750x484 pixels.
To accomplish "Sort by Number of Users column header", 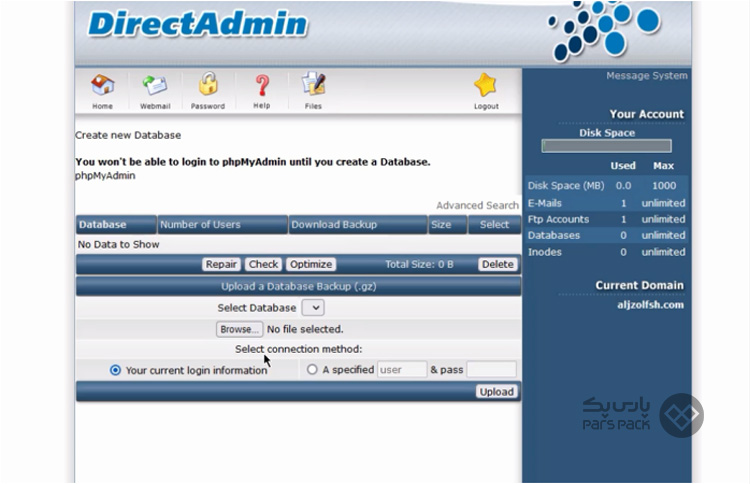I will coord(222,225).
